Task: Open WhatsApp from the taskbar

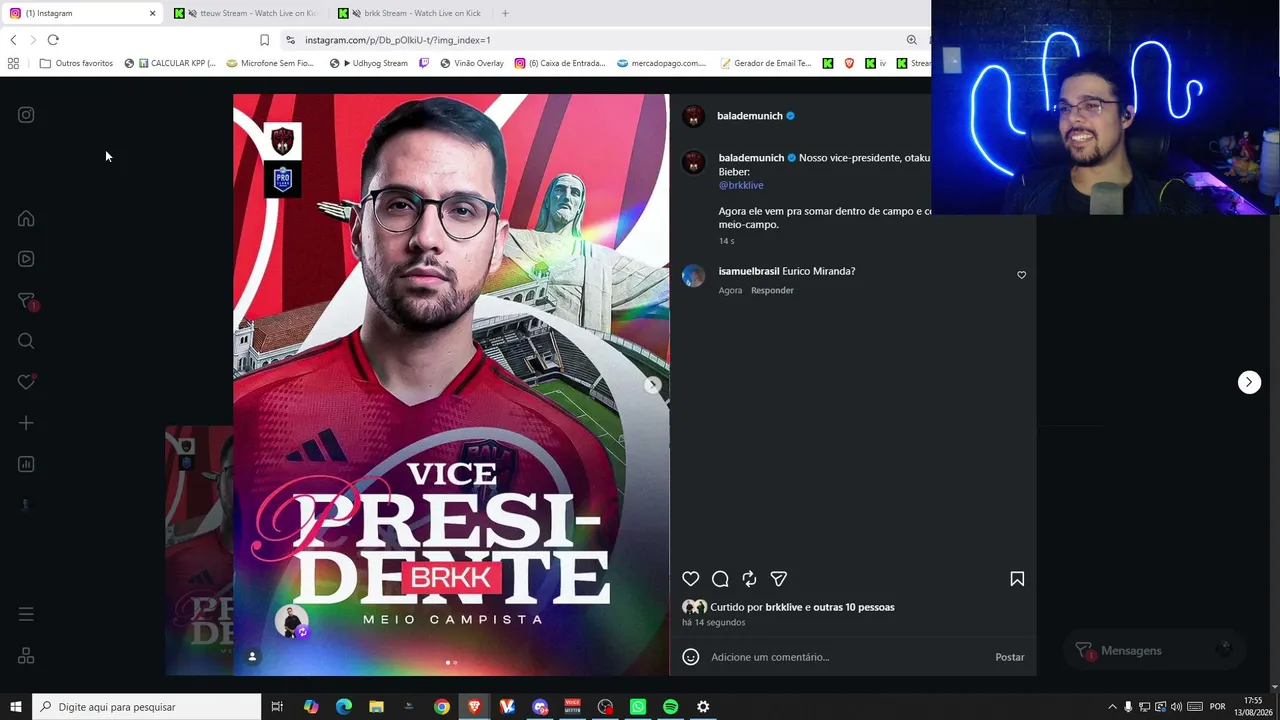Action: (638, 707)
